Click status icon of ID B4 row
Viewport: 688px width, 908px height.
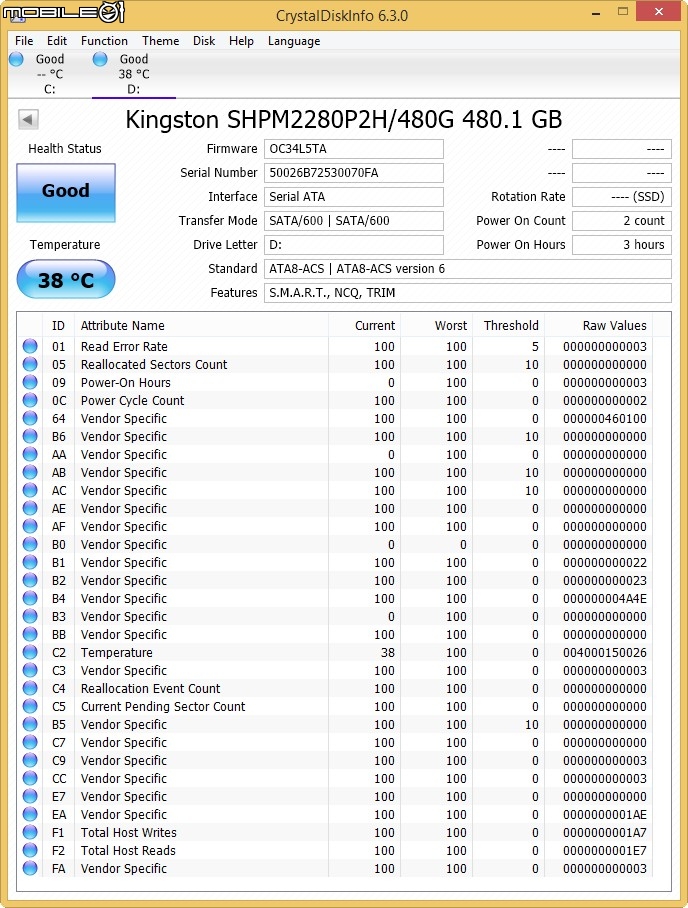30,598
